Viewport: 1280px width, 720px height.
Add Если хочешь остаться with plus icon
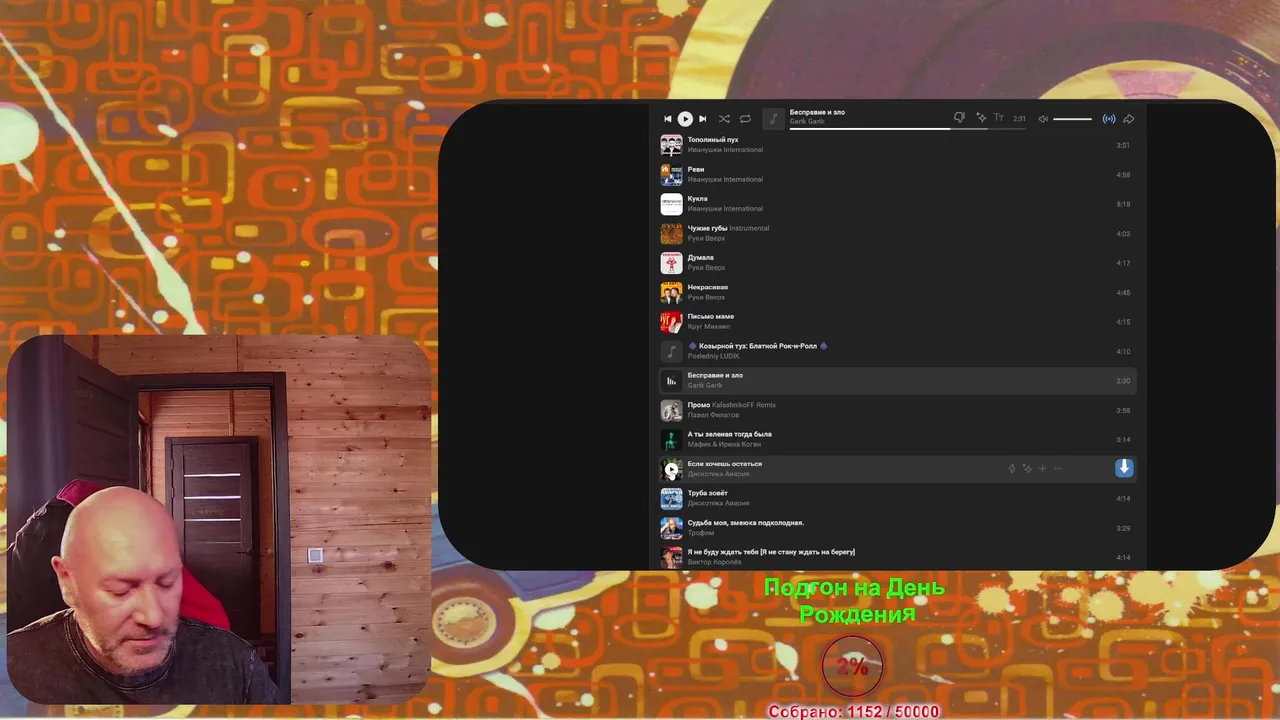[1042, 468]
